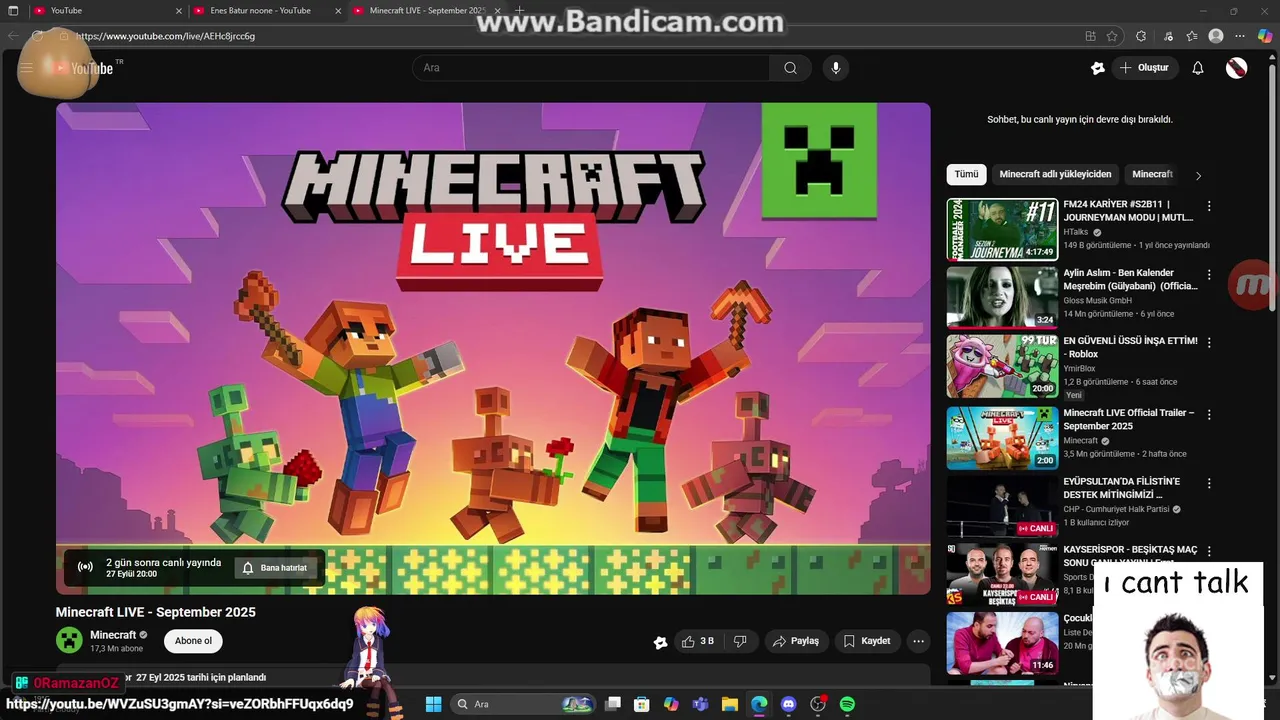Close the Enes Batur noone tab

click(338, 11)
